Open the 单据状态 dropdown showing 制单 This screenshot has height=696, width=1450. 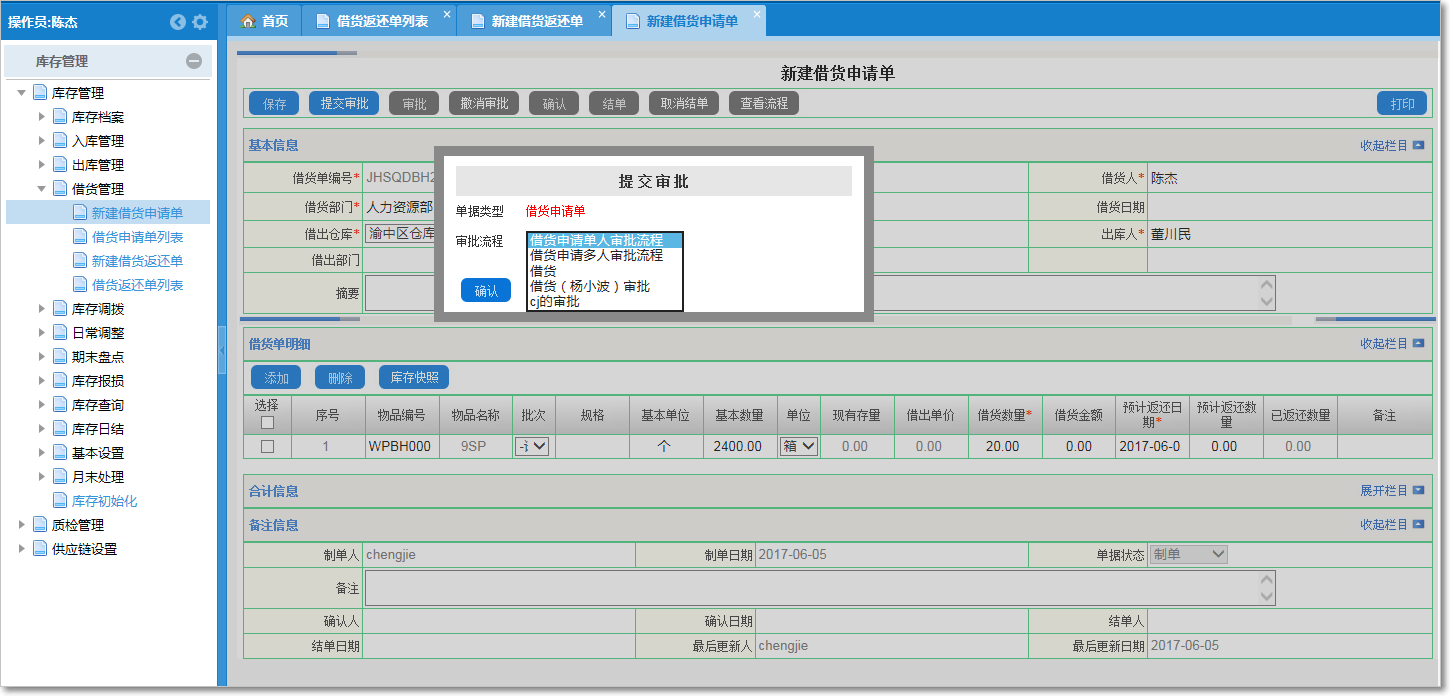1188,554
